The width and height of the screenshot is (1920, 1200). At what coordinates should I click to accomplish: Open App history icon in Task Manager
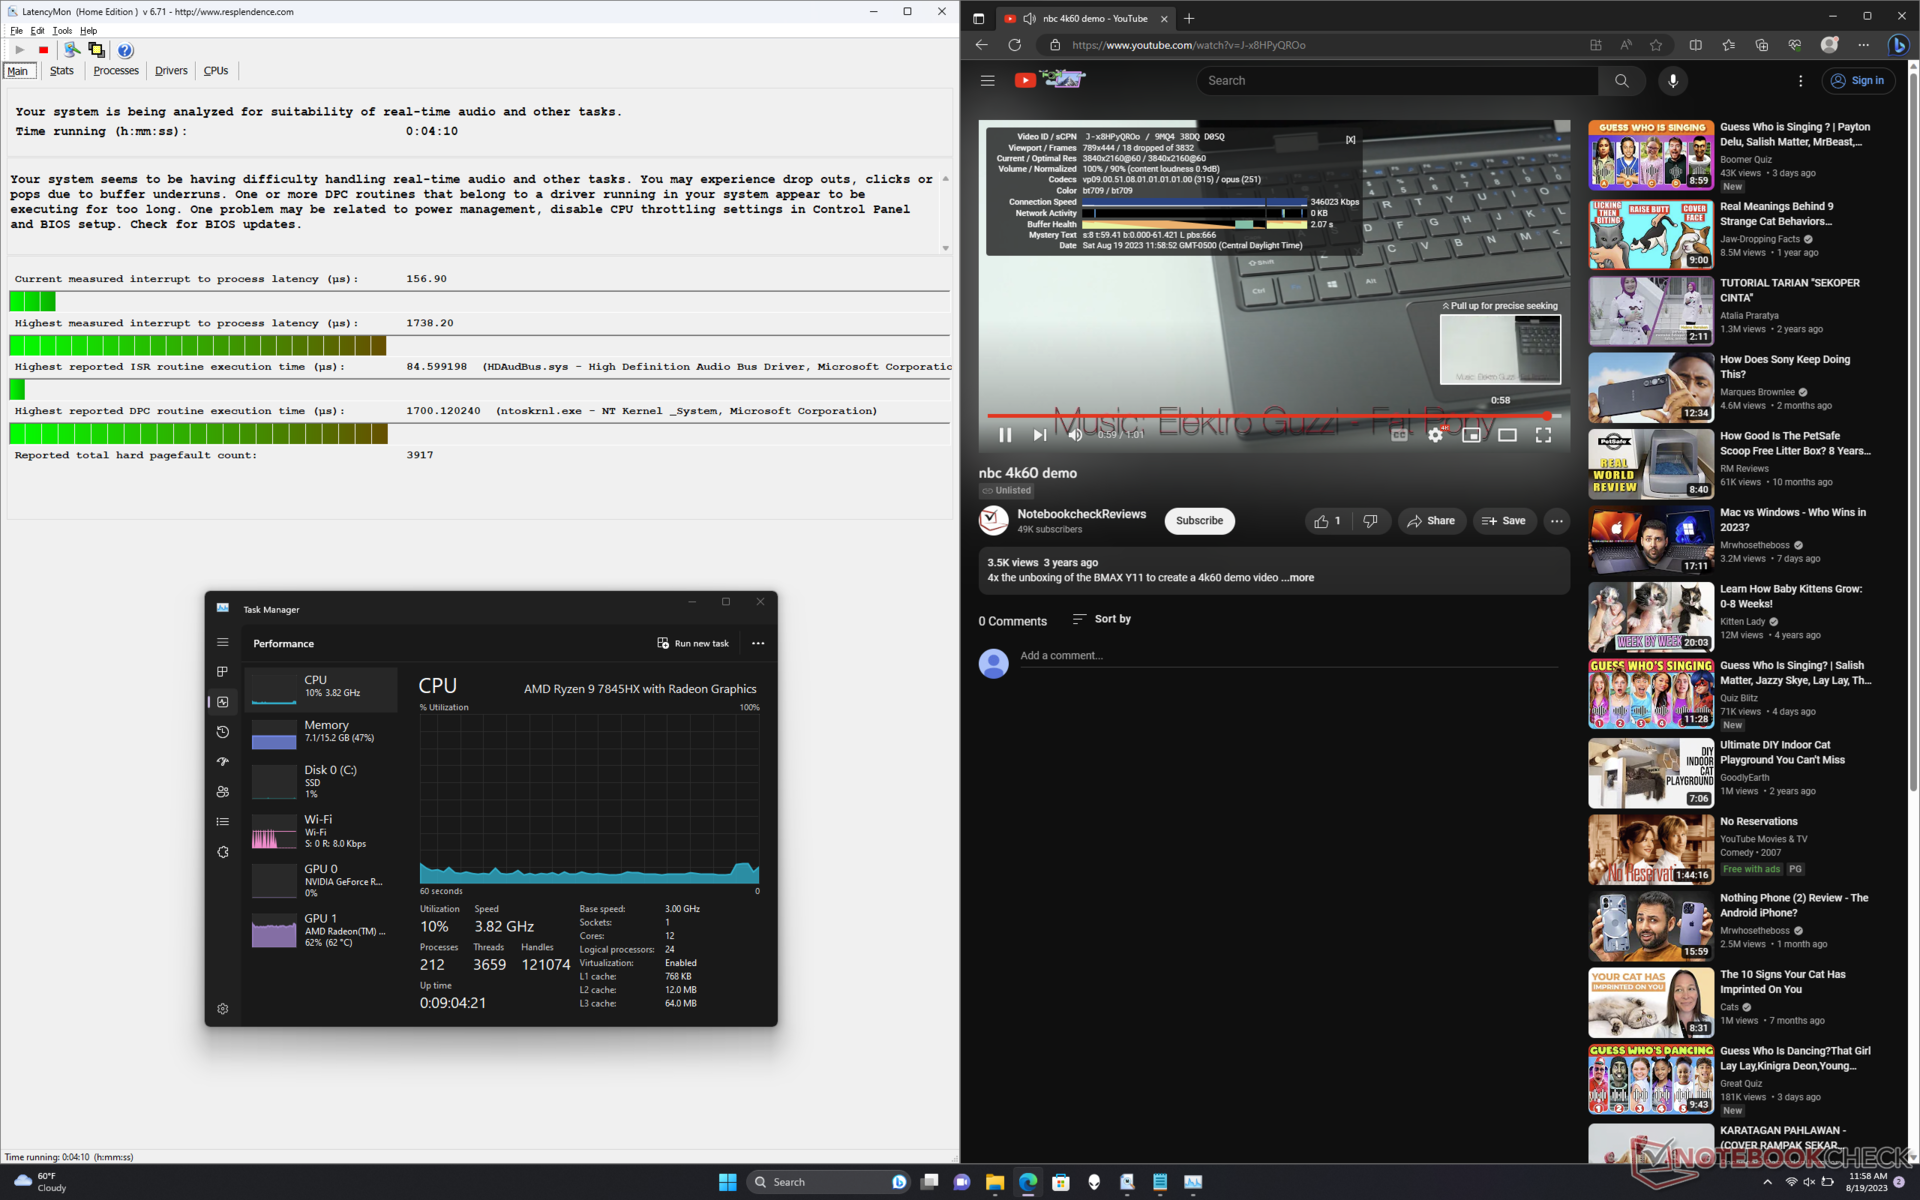pos(223,732)
